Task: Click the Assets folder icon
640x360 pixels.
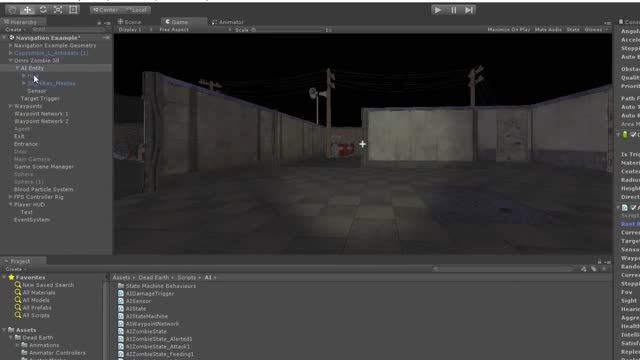Action: click(11, 330)
